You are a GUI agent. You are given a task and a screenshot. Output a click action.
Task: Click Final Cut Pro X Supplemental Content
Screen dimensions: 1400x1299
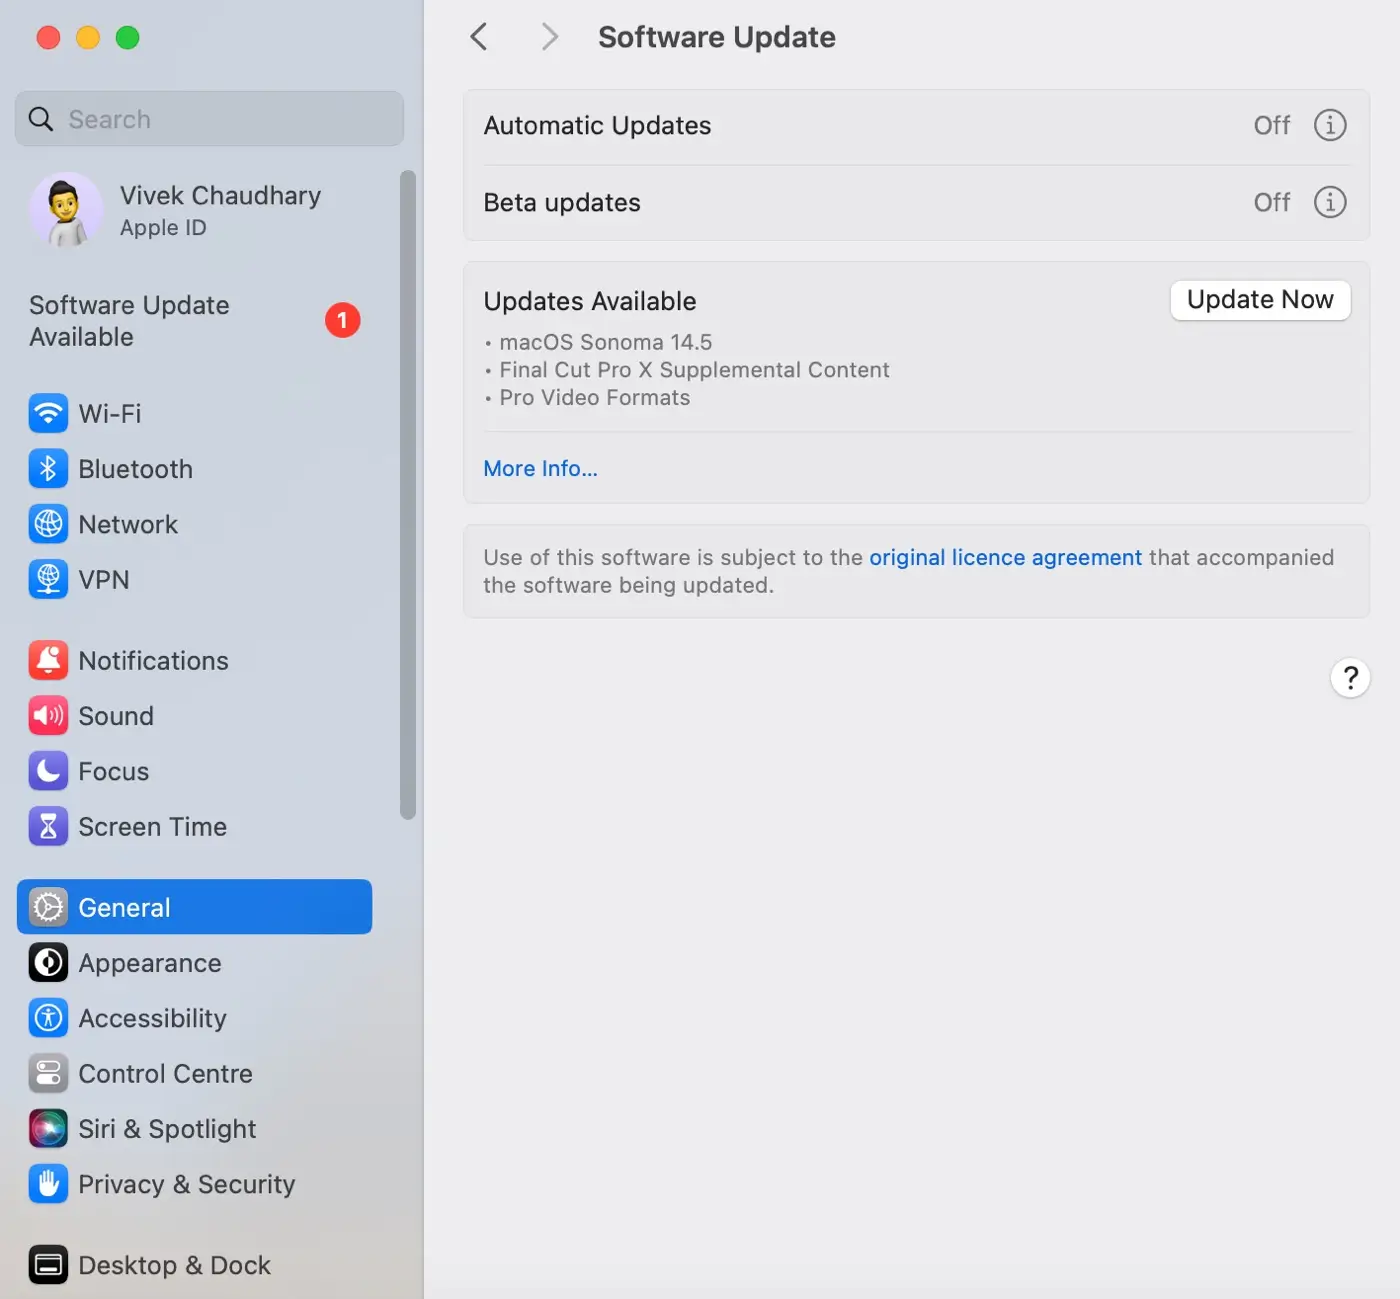pyautogui.click(x=694, y=370)
